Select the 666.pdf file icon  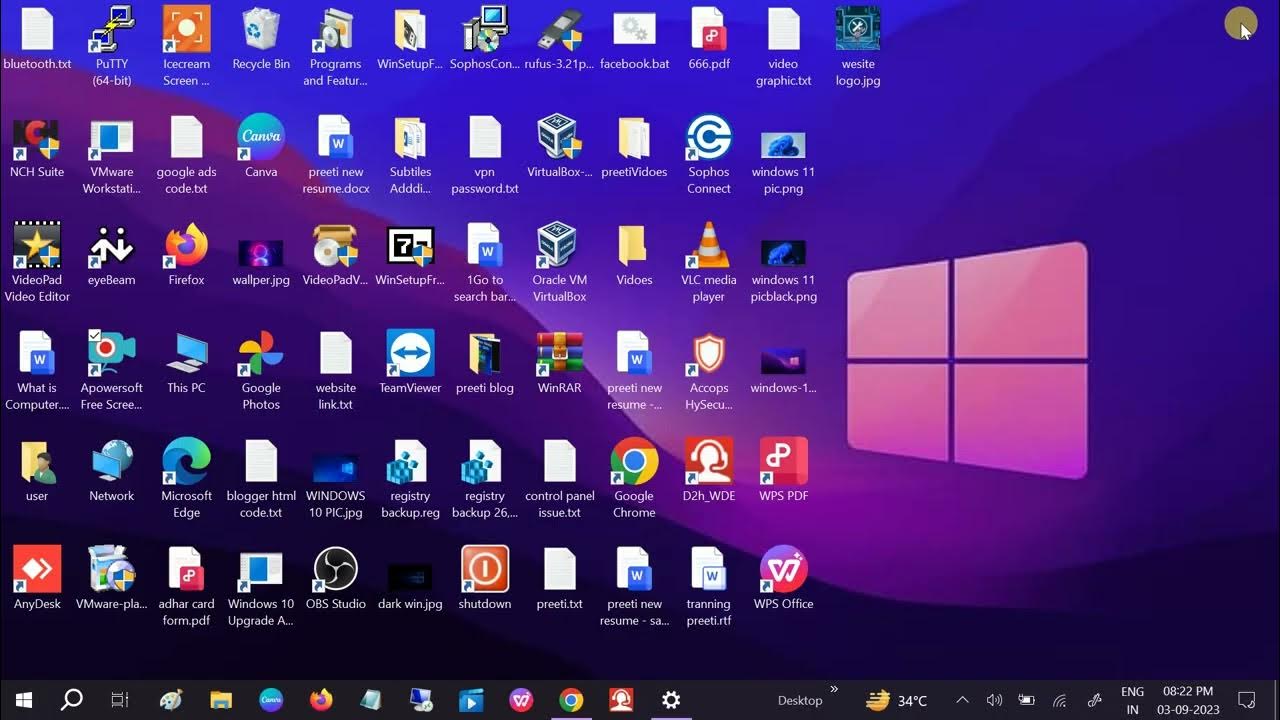[x=708, y=30]
